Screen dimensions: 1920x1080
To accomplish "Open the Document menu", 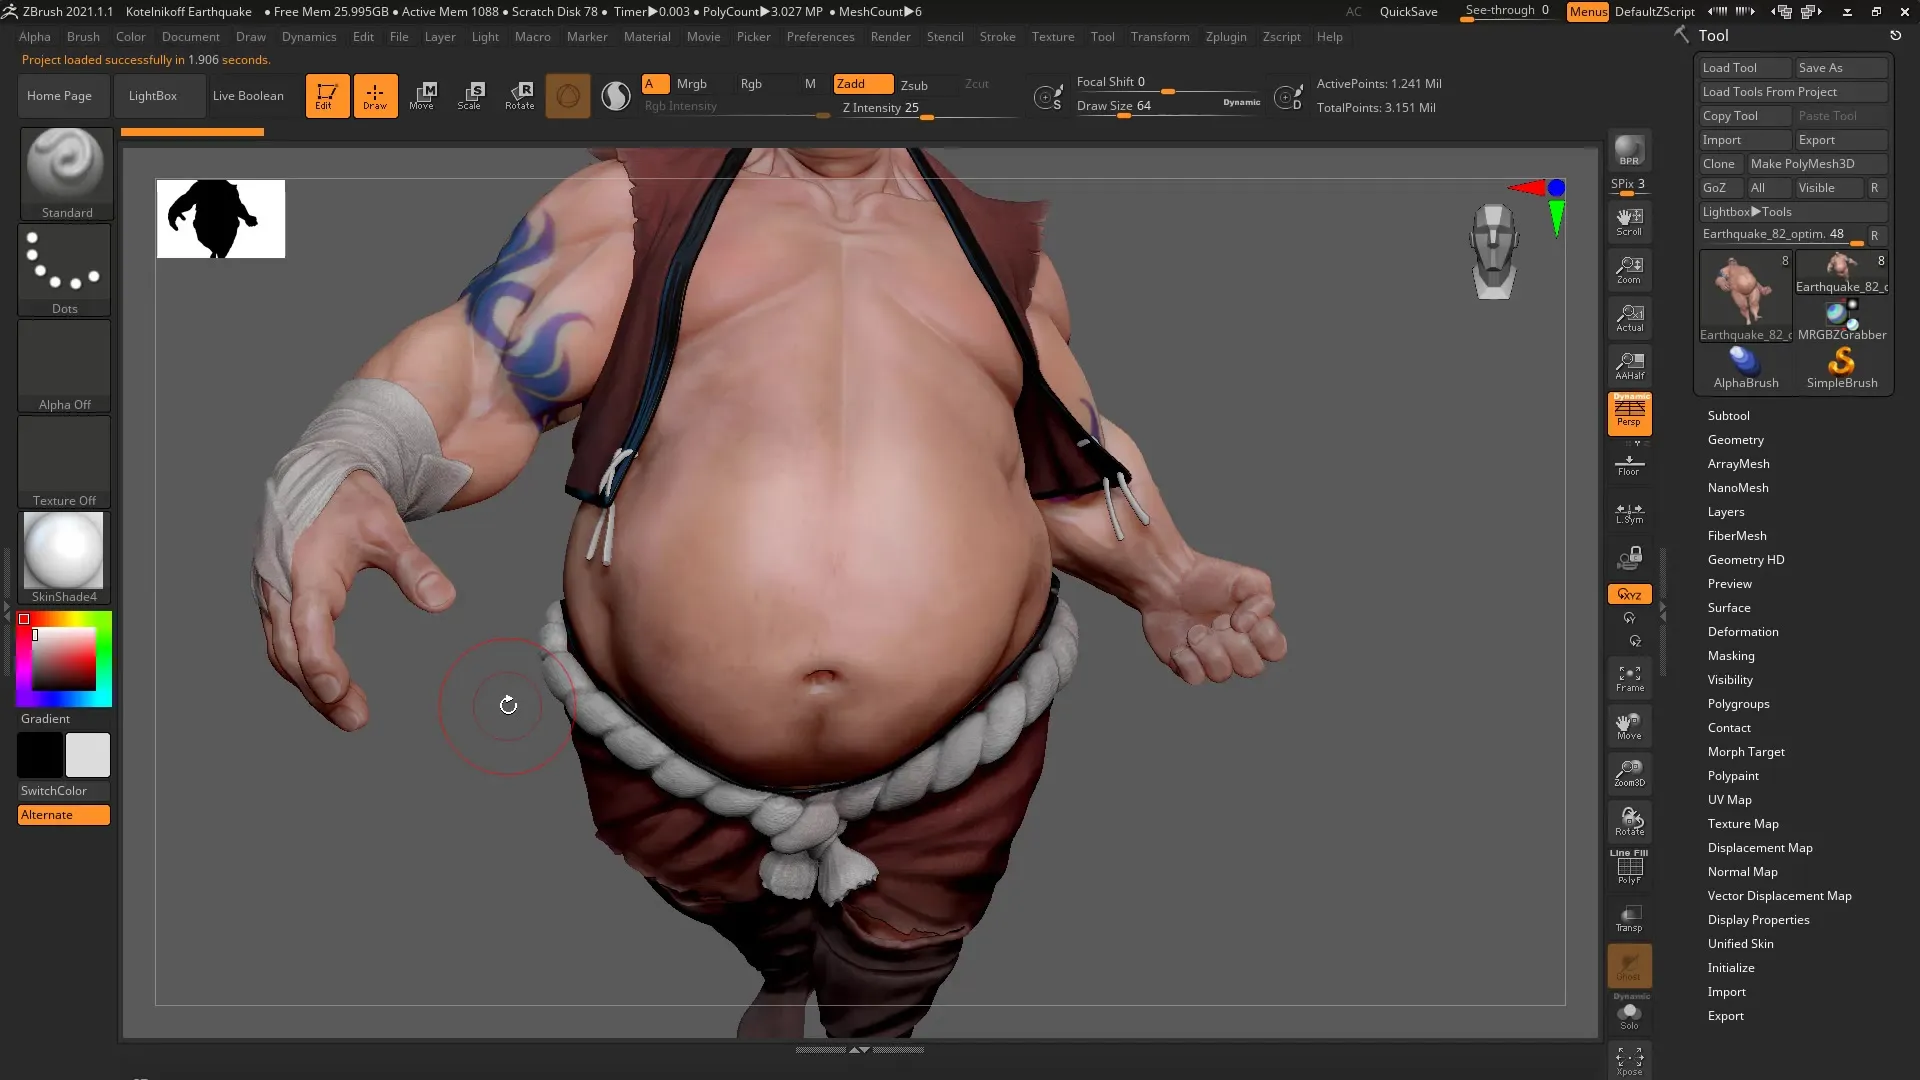I will pos(190,37).
